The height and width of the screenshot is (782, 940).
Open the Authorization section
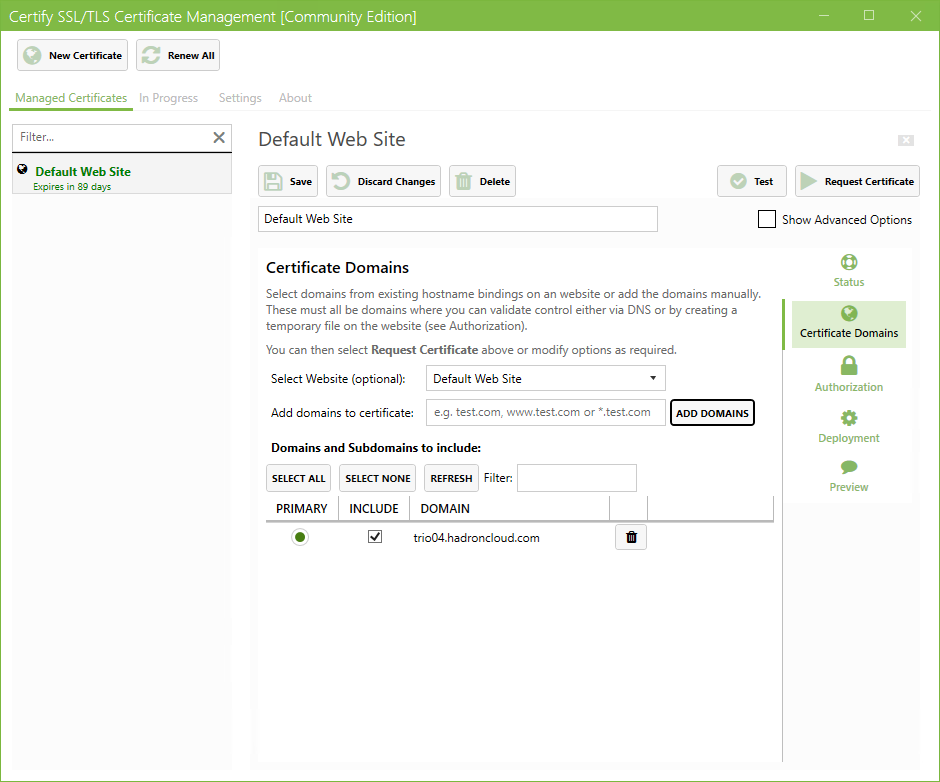point(849,375)
